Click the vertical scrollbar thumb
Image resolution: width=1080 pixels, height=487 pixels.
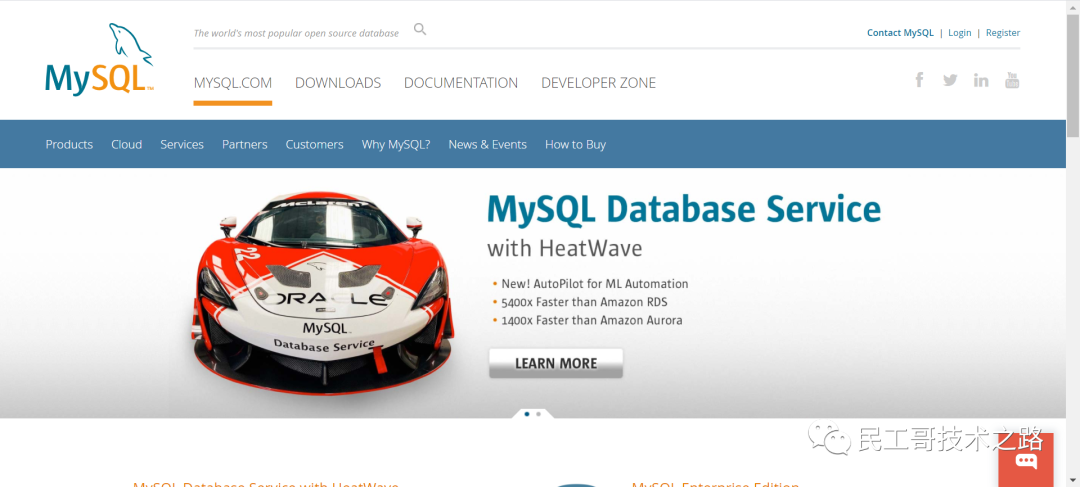click(1073, 76)
